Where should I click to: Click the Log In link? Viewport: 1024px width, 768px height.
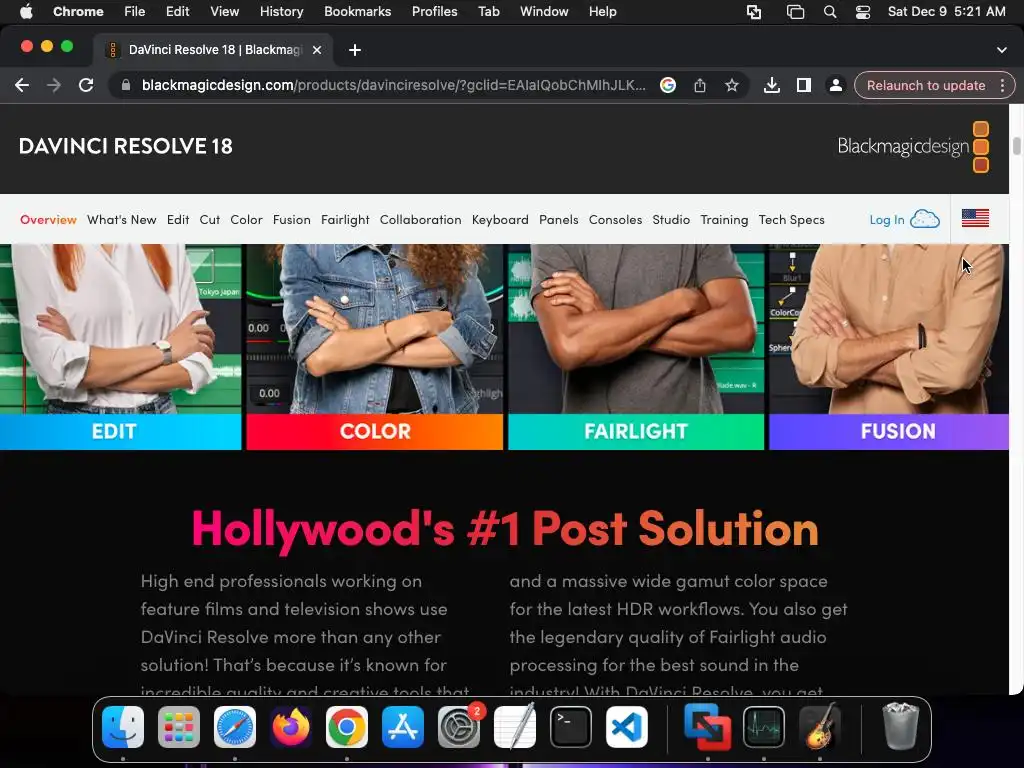pos(886,220)
